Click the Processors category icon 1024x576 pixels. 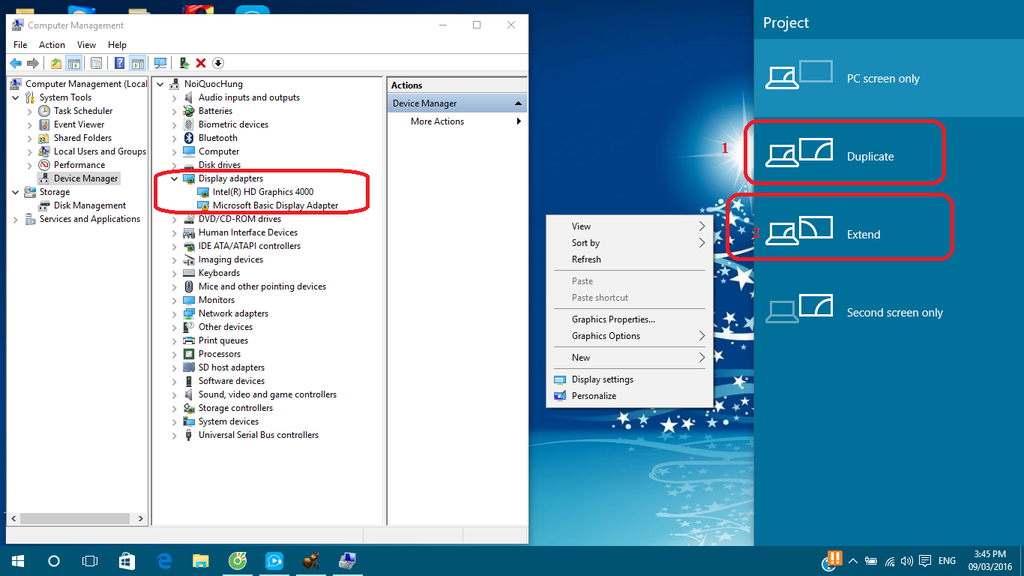pos(189,354)
